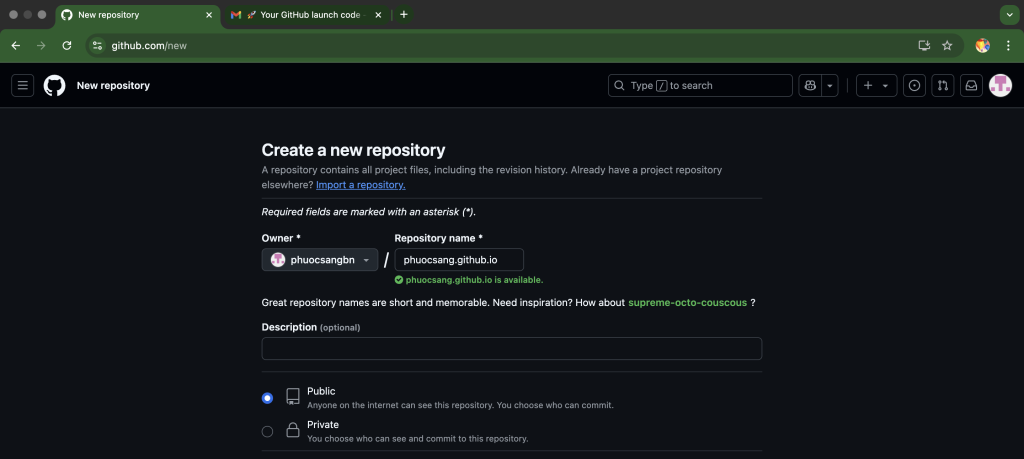Open the Copilot chat icon
The height and width of the screenshot is (459, 1024).
810,86
